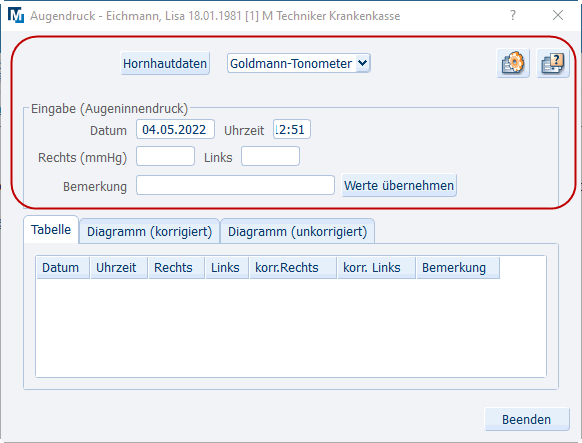Open the Goldmann-Tonometer dropdown
Viewport: 582px width, 443px height.
299,63
